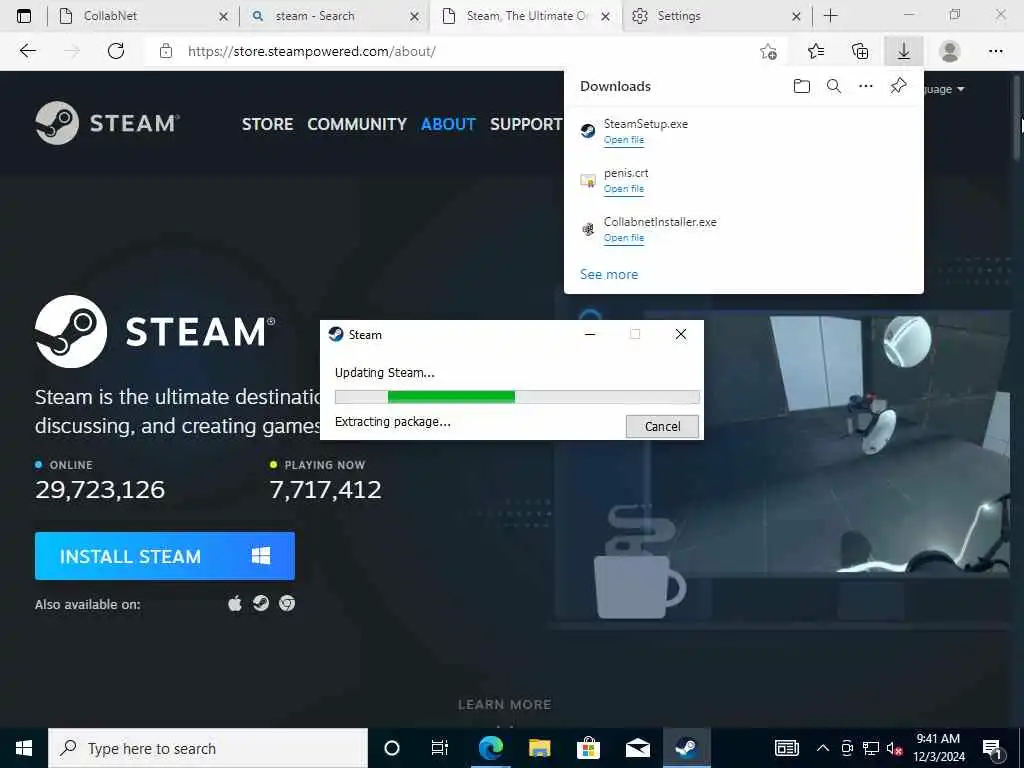1024x768 pixels.
Task: Close the Settings tab
Action: pos(796,16)
